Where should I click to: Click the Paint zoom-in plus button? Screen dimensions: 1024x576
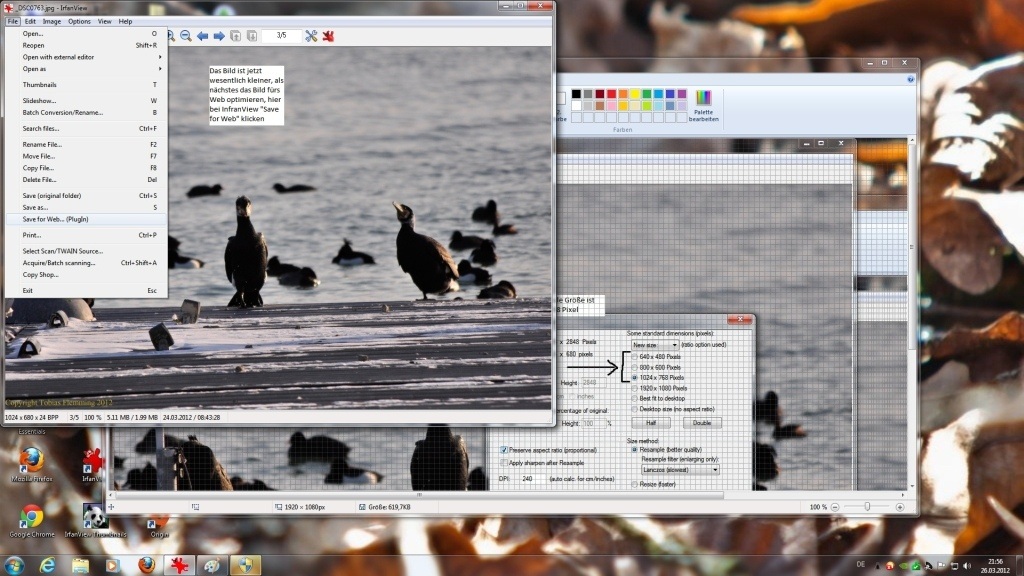point(900,507)
